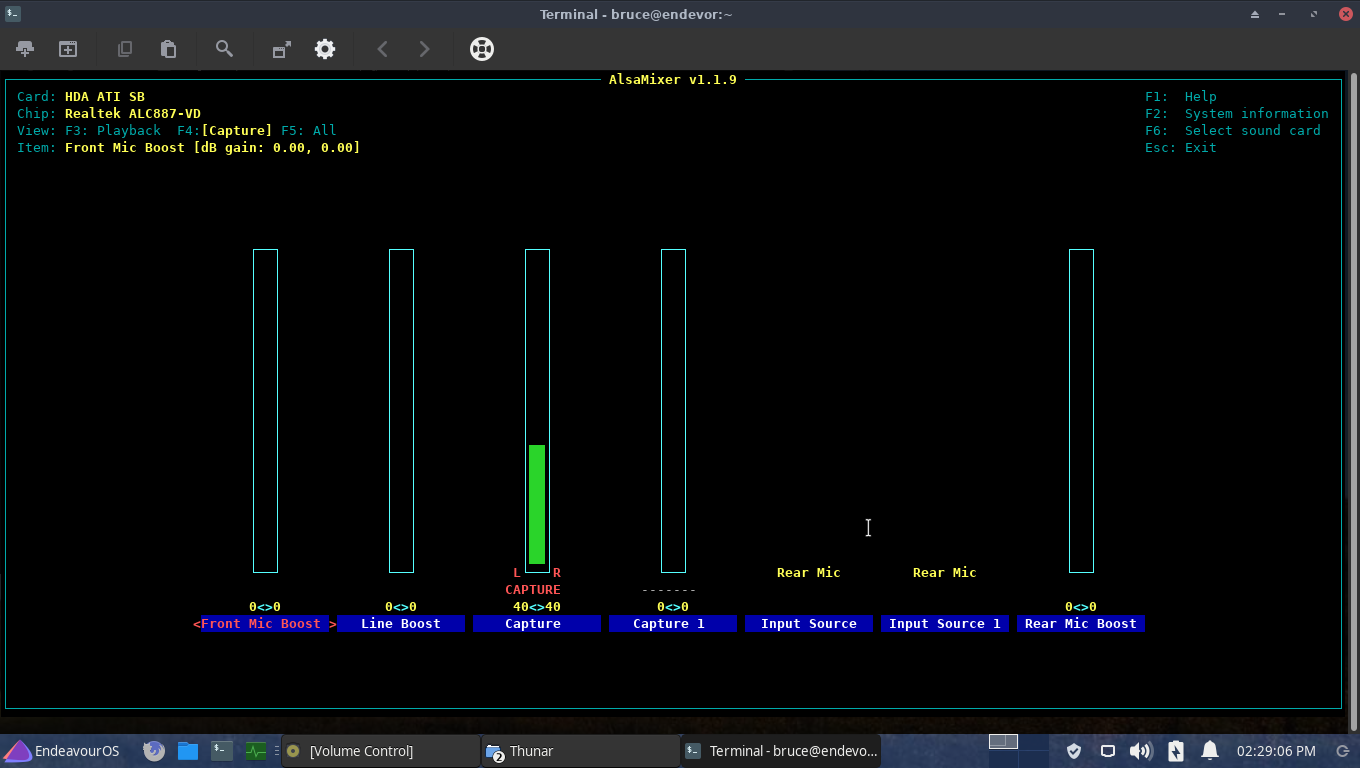Click the terminal window menu icon
1360x768 pixels.
coord(12,14)
